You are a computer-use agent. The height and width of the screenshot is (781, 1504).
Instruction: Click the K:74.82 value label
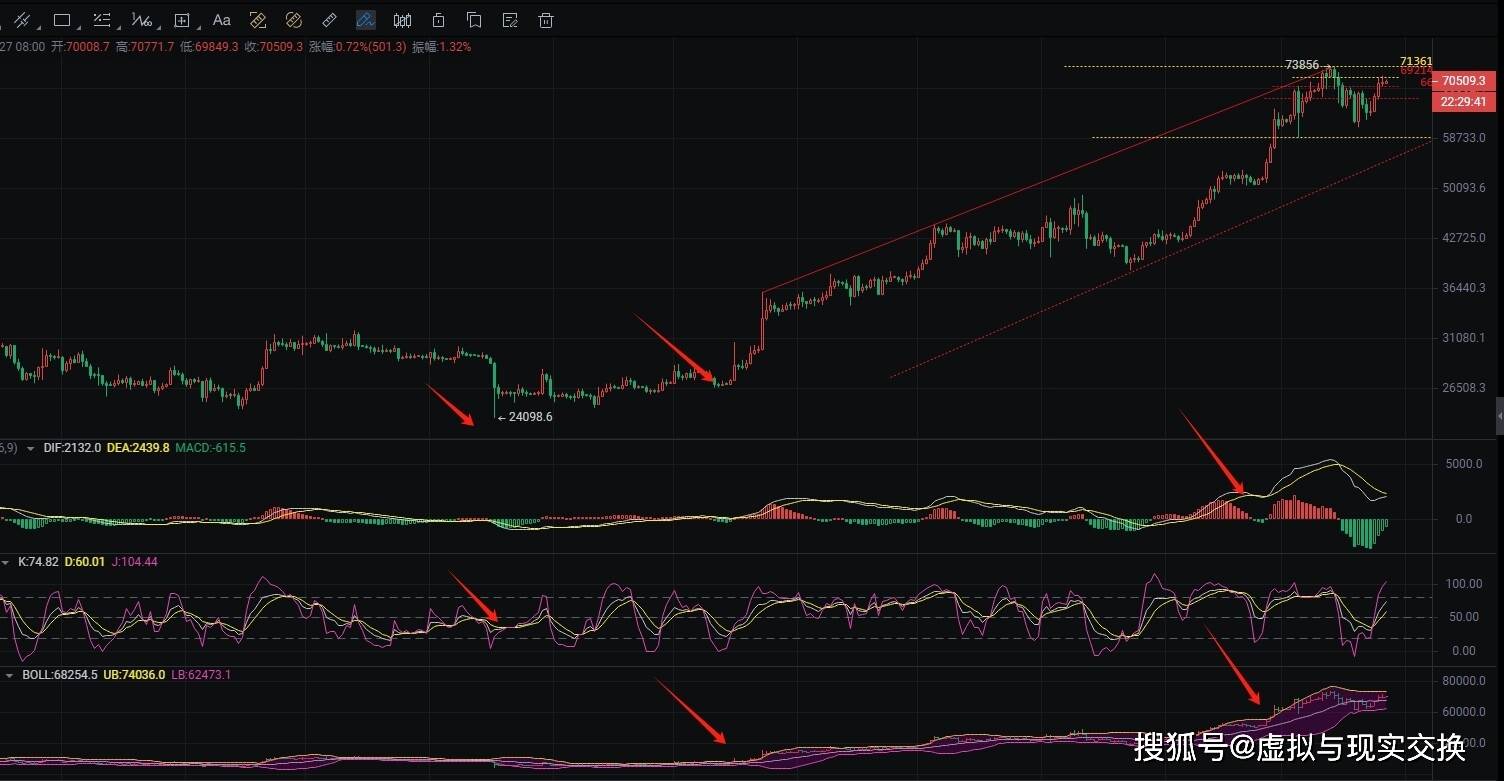[x=38, y=562]
